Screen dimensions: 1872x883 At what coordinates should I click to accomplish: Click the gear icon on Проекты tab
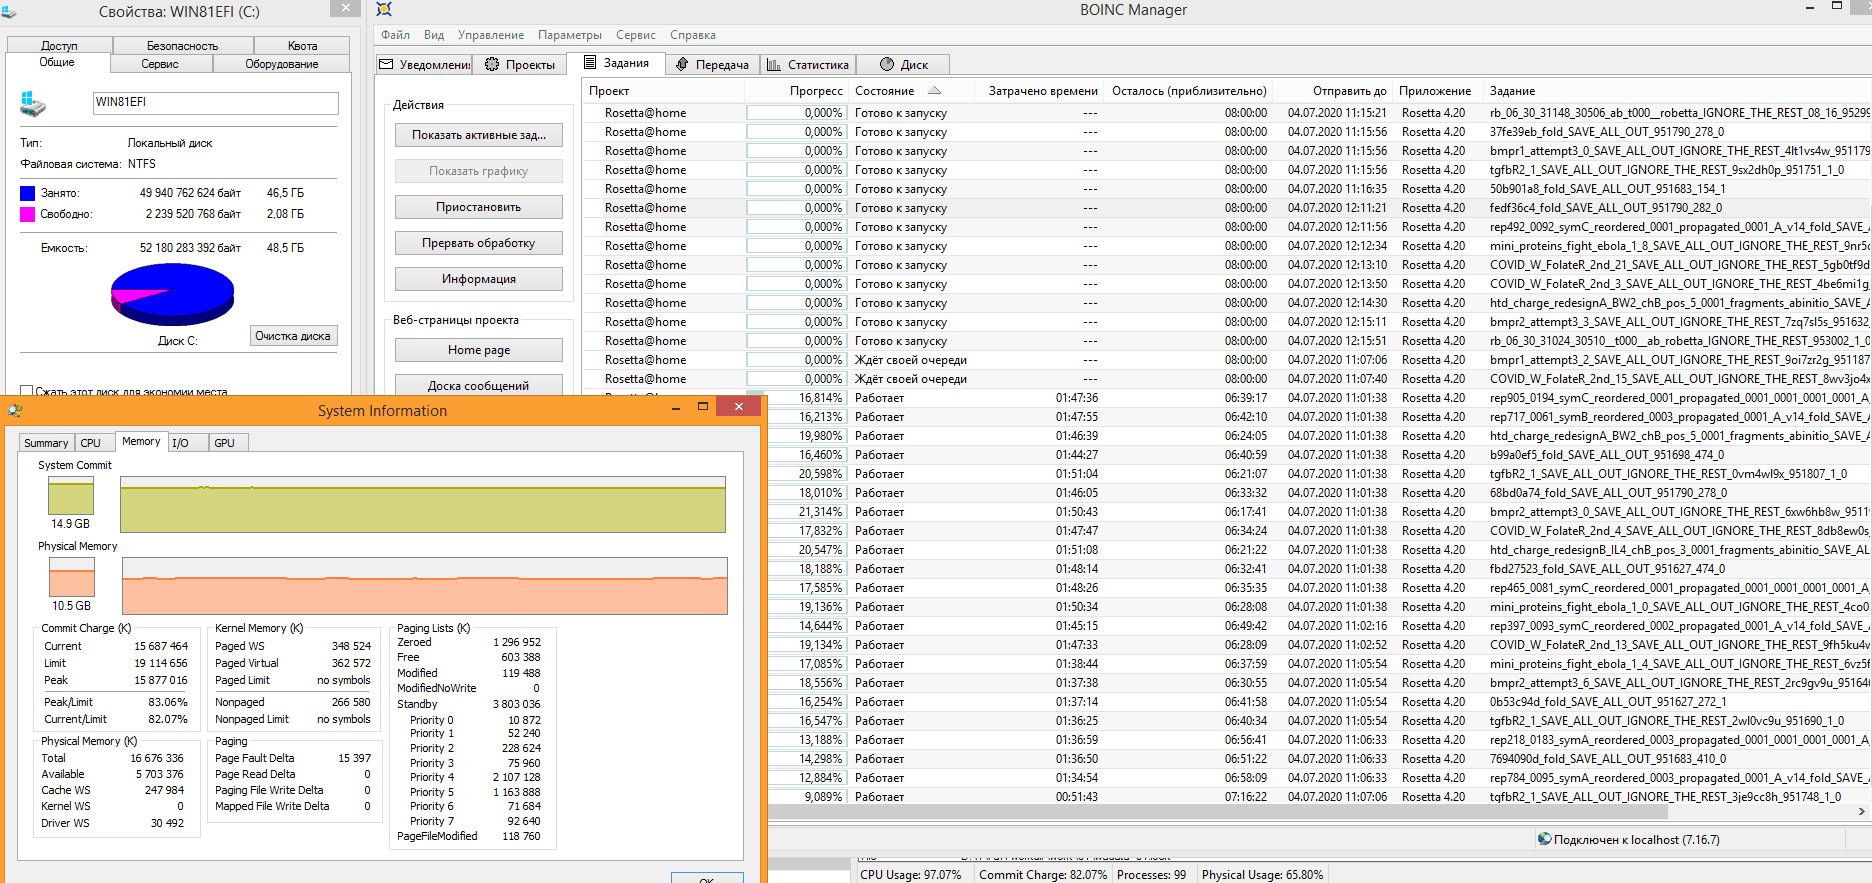click(492, 64)
